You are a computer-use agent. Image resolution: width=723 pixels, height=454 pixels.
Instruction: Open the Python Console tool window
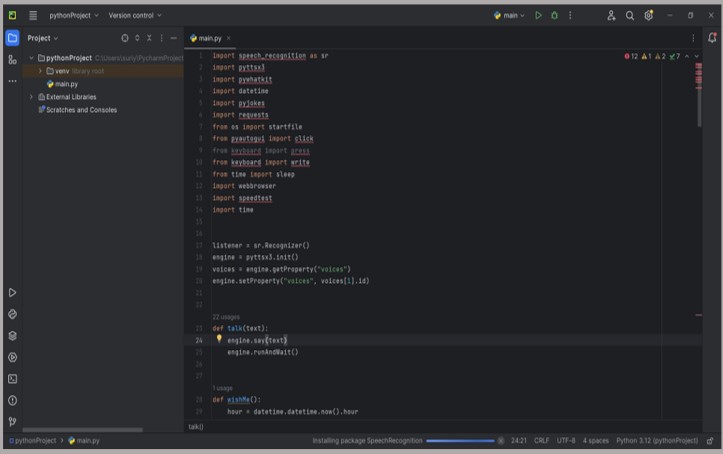pyautogui.click(x=12, y=314)
